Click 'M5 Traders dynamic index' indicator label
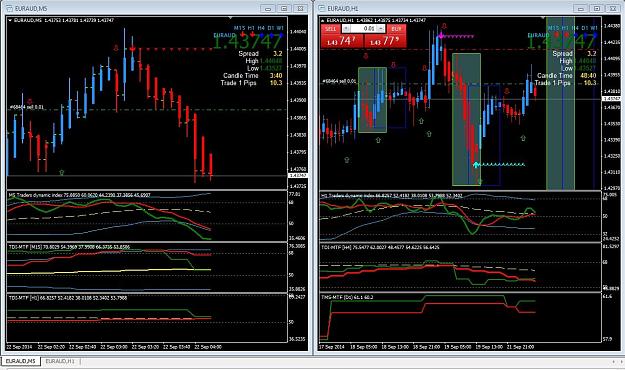This screenshot has height=370, width=625. (79, 195)
